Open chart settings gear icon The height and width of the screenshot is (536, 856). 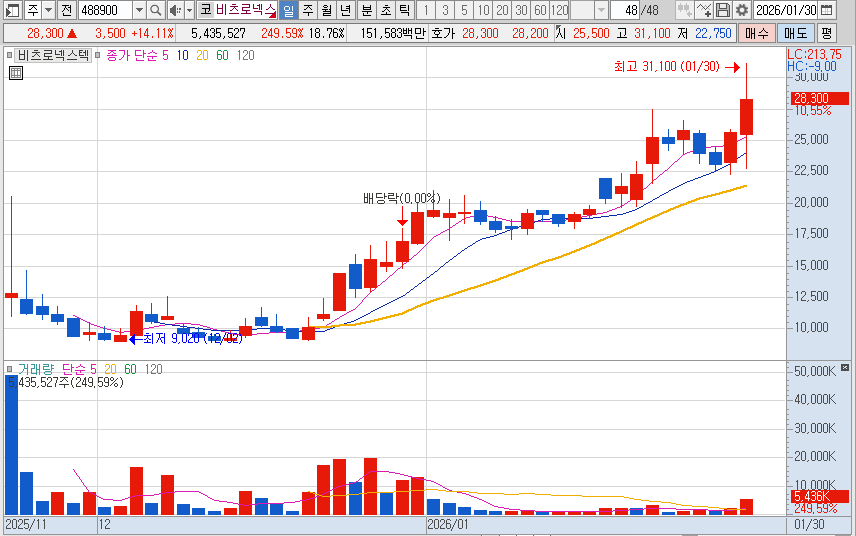pyautogui.click(x=742, y=10)
